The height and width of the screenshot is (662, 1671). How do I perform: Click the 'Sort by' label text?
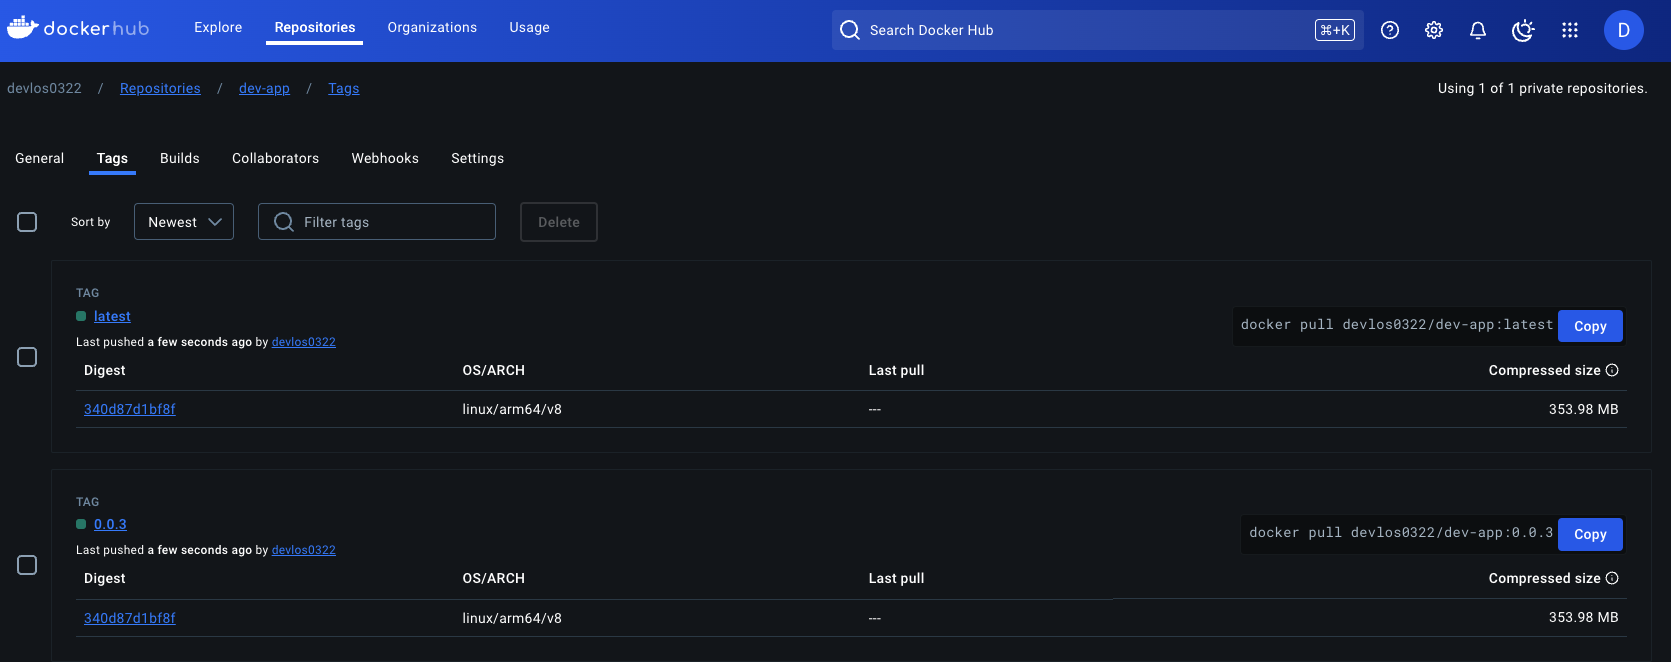pyautogui.click(x=91, y=222)
